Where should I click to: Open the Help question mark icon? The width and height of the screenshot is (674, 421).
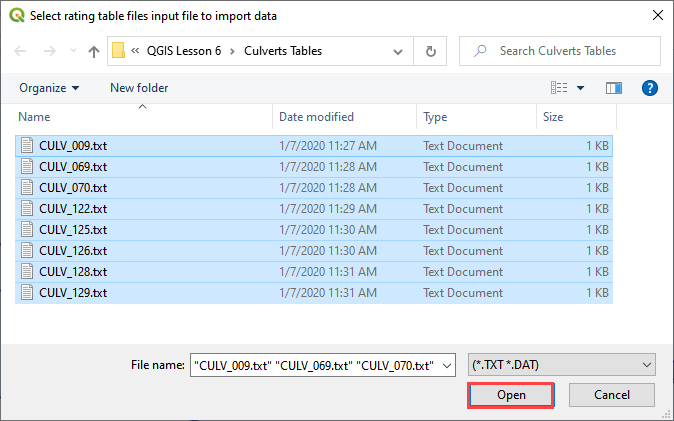pyautogui.click(x=649, y=88)
